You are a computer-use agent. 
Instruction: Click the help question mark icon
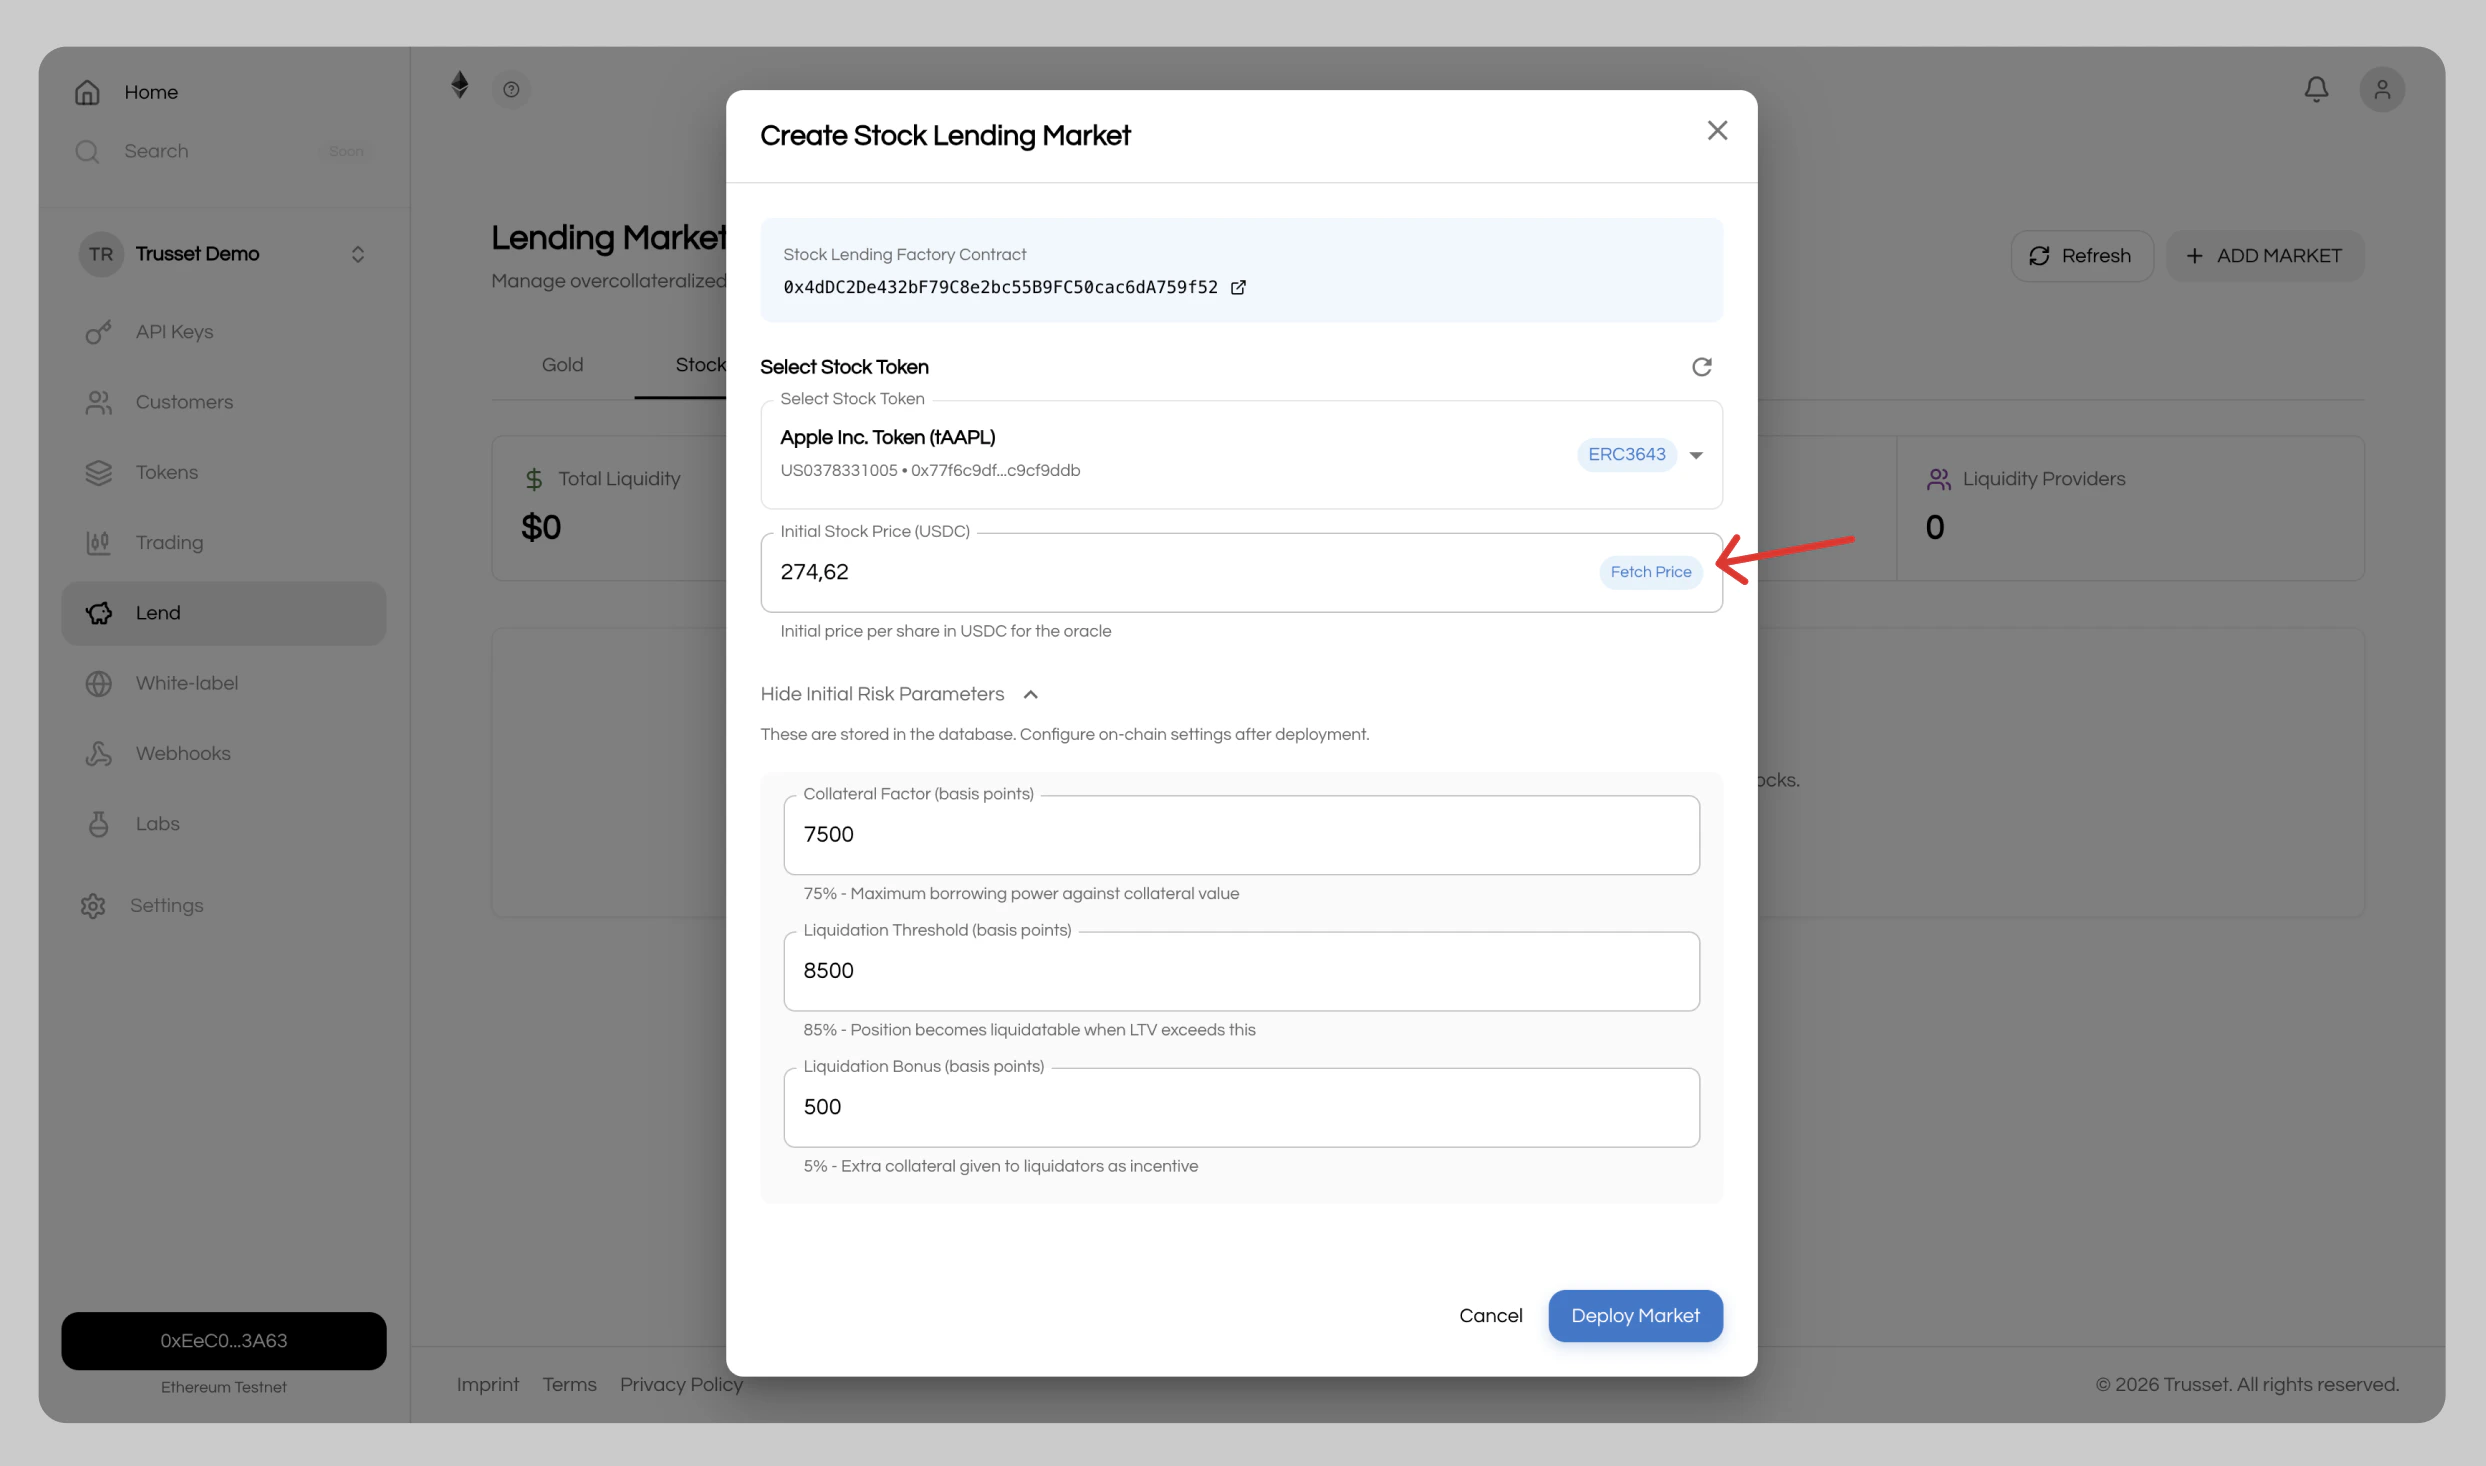(512, 89)
